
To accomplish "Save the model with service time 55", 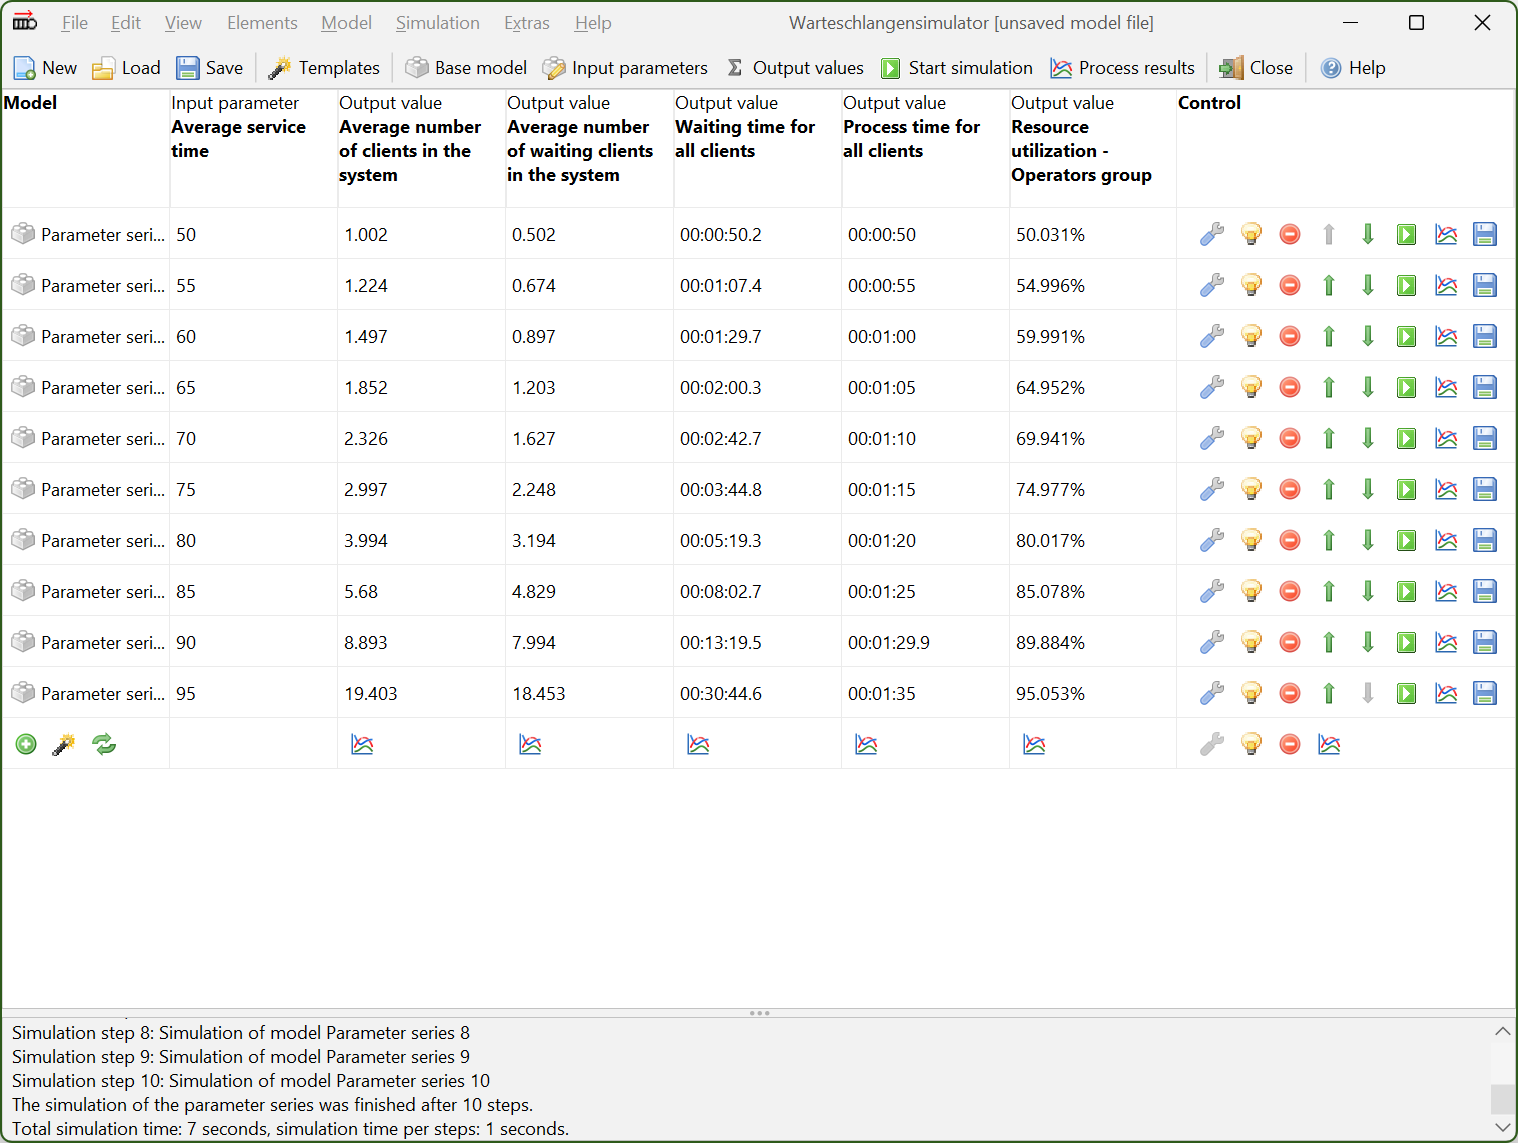I will (1485, 285).
